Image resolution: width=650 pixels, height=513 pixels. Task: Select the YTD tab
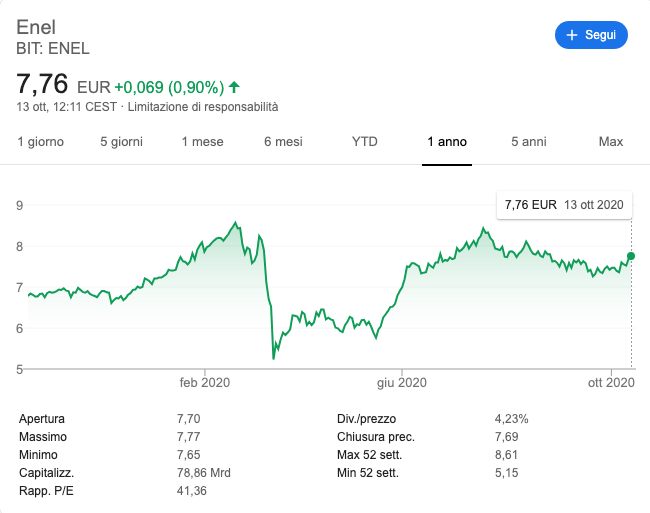pyautogui.click(x=365, y=142)
